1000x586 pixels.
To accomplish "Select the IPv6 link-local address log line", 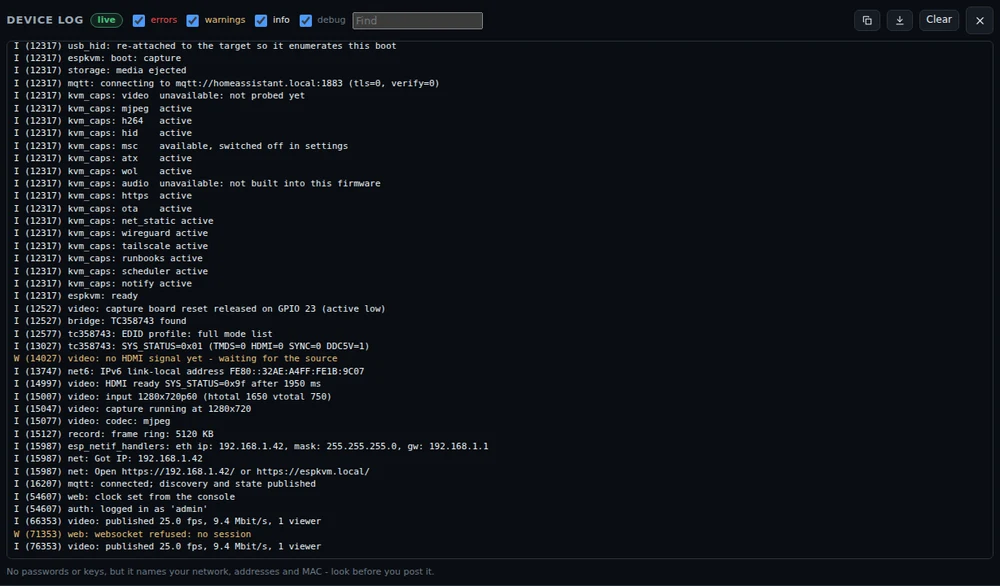I will [189, 371].
